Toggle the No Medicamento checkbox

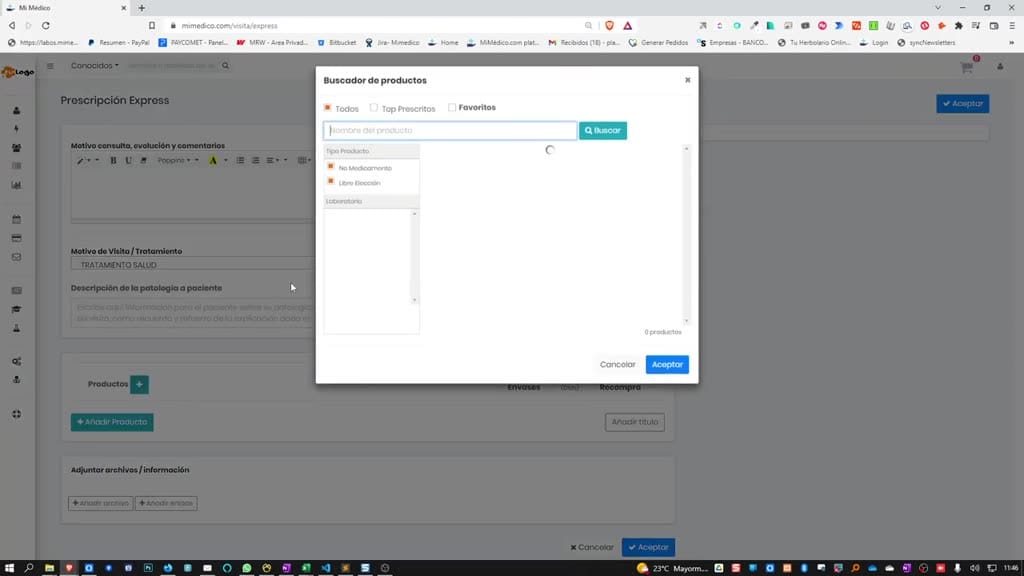[330, 167]
